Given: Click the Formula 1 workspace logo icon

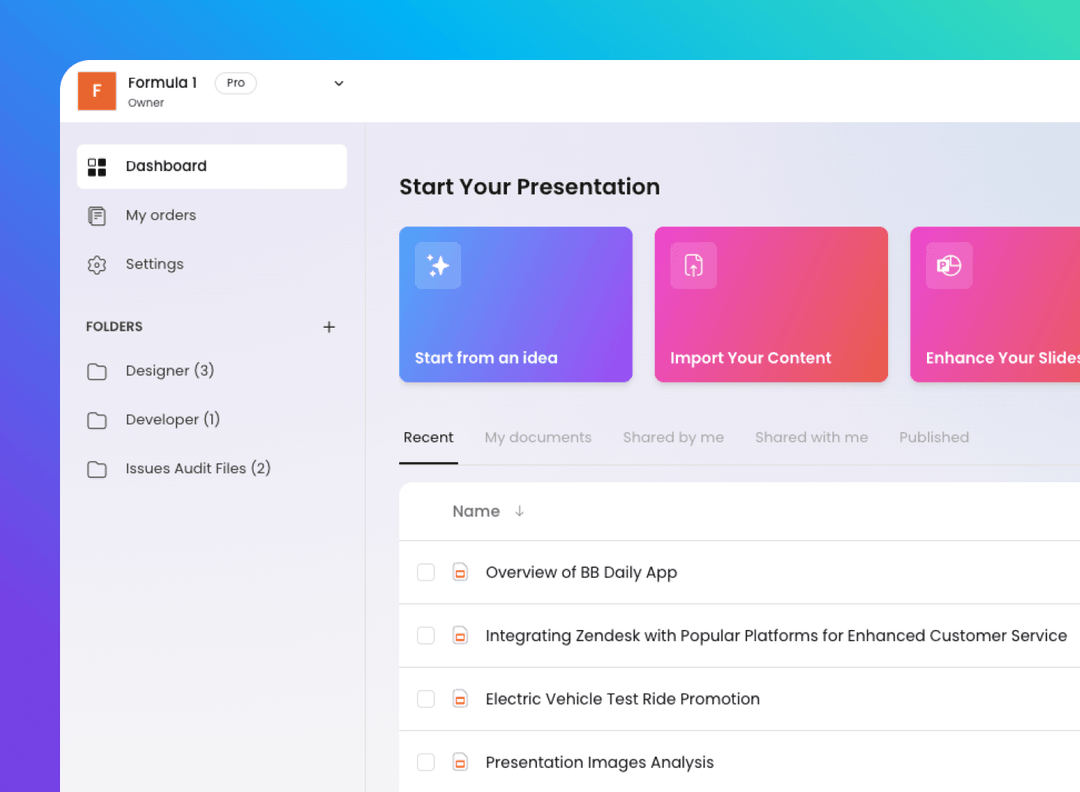Looking at the screenshot, I should (96, 90).
